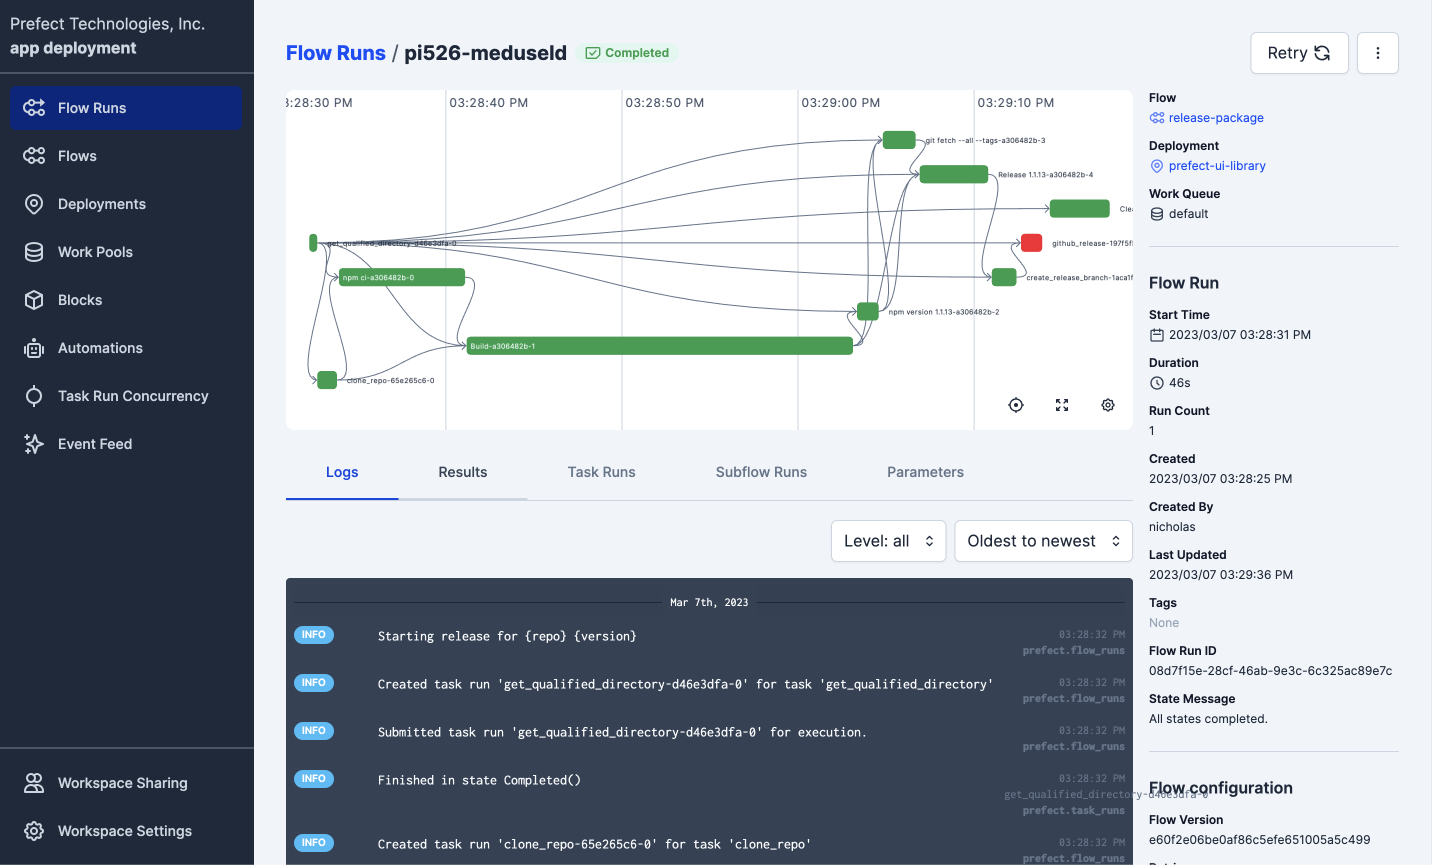Click the 'Submitted task run' log line
Viewport: 1432px width, 865px height.
click(x=622, y=732)
